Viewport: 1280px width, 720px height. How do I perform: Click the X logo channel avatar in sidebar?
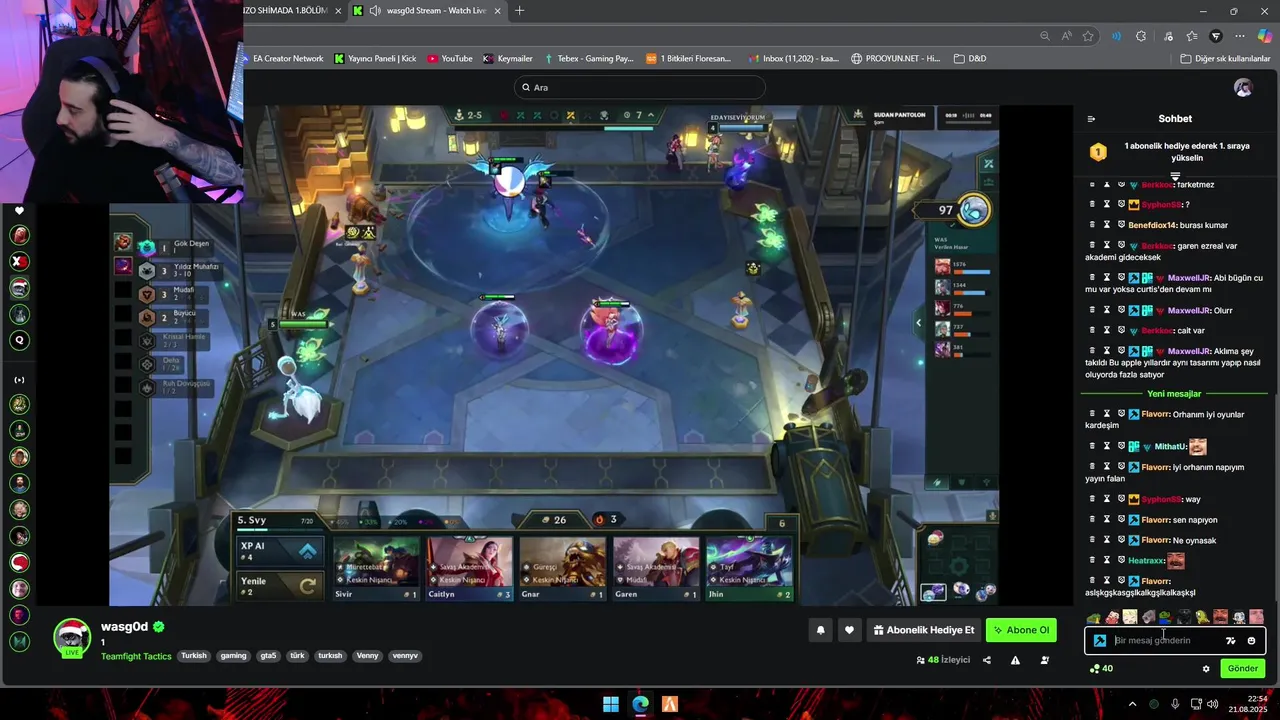19,261
